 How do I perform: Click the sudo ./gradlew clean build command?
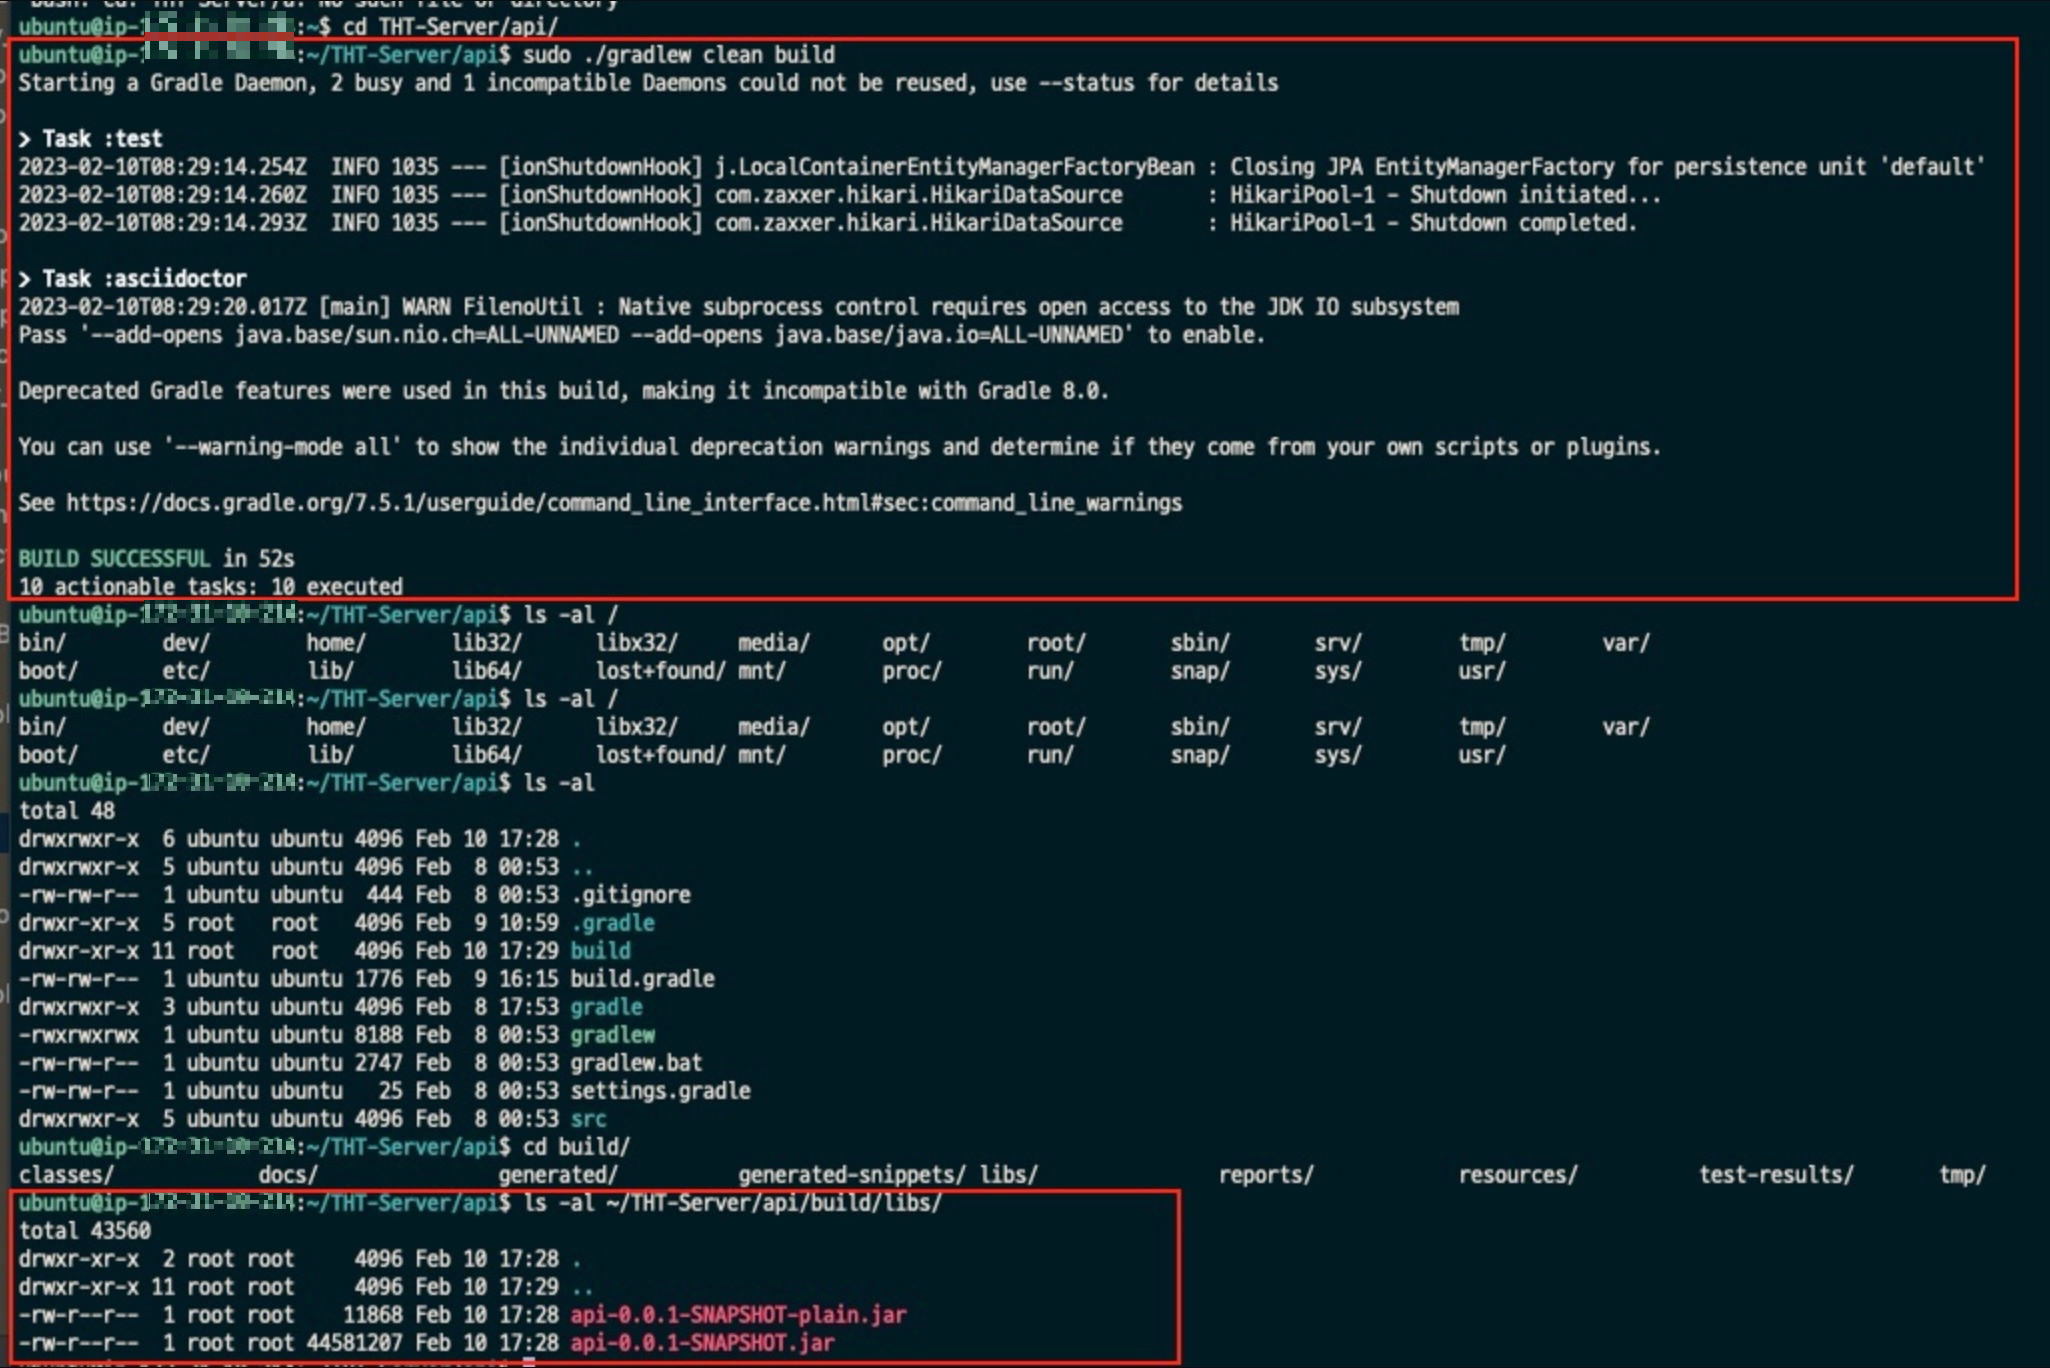678,55
